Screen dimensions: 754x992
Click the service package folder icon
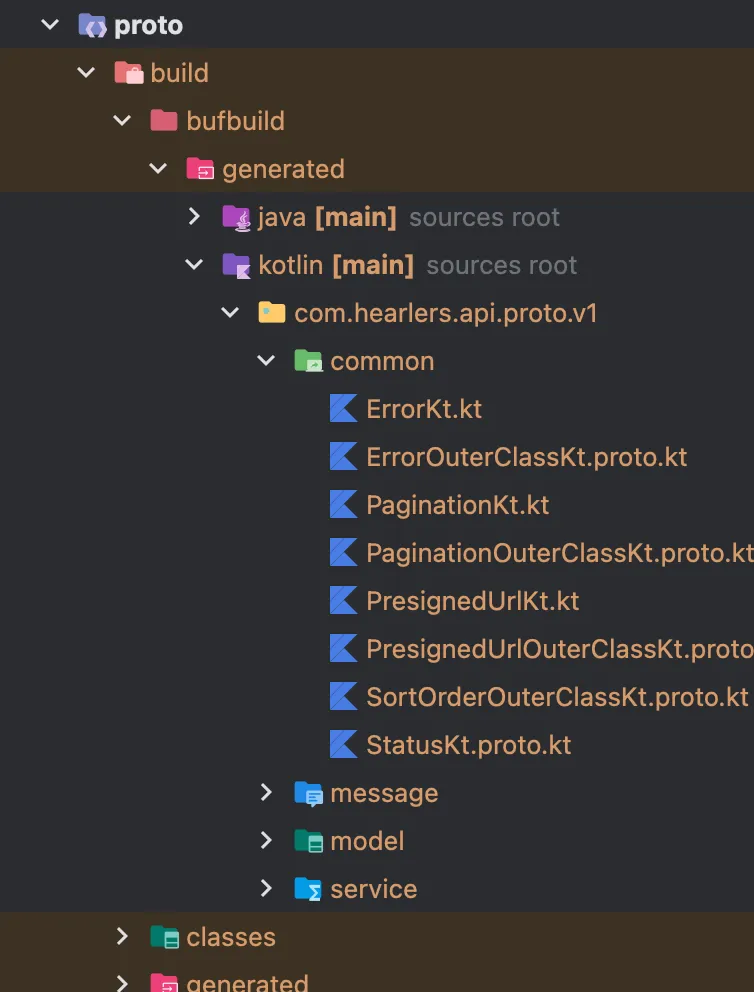pyautogui.click(x=308, y=889)
